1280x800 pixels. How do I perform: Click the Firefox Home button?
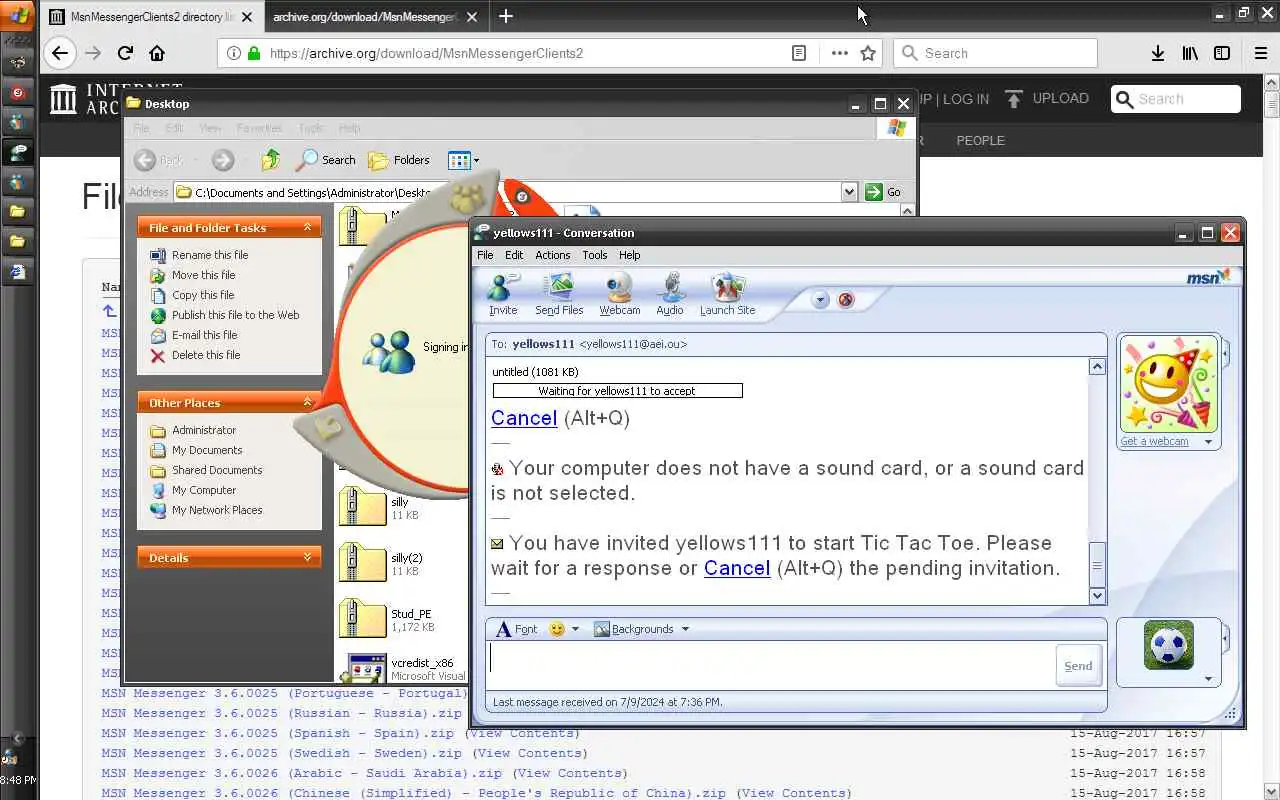[x=157, y=53]
